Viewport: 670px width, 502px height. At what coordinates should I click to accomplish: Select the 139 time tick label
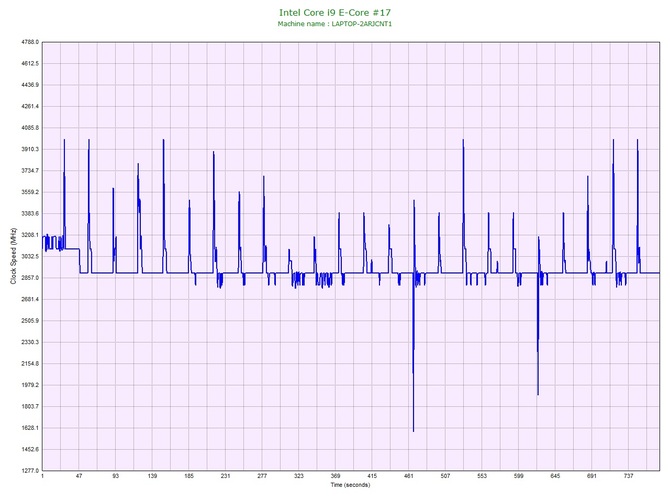point(152,476)
